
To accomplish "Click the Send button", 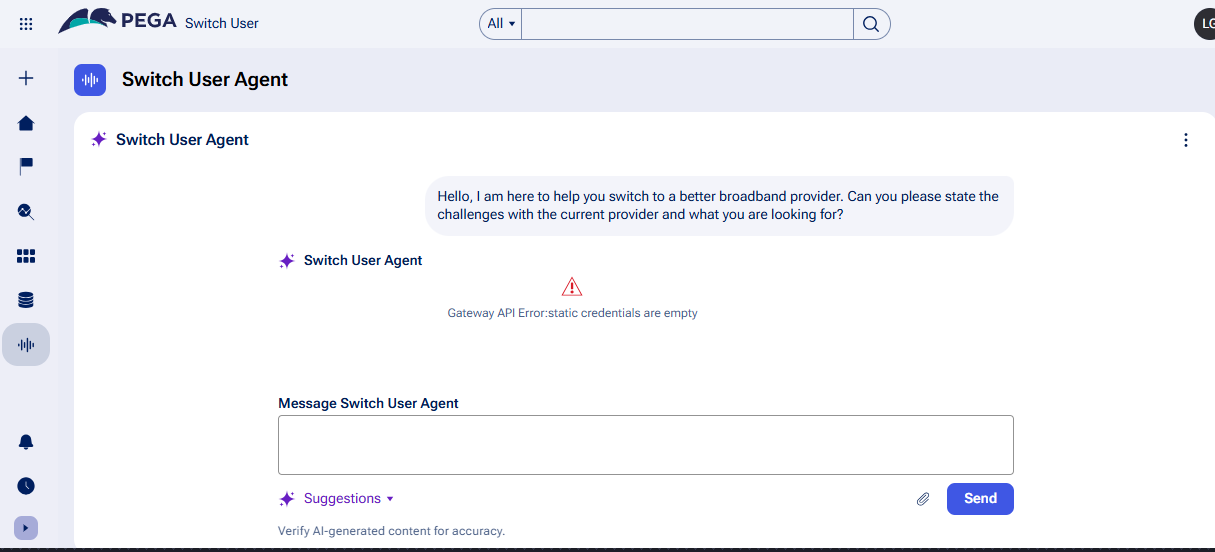I will pos(980,499).
